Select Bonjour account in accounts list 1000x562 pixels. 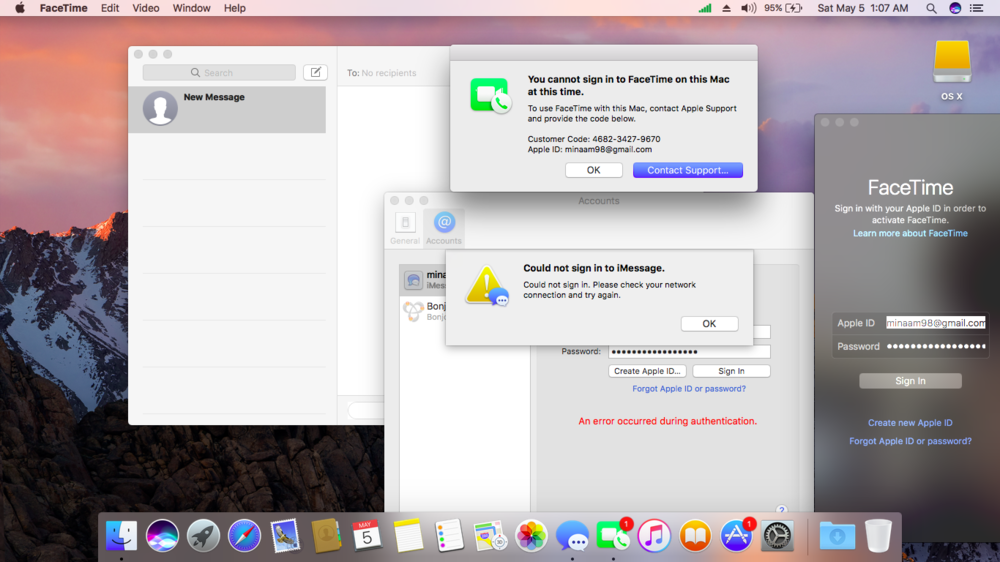(x=424, y=311)
